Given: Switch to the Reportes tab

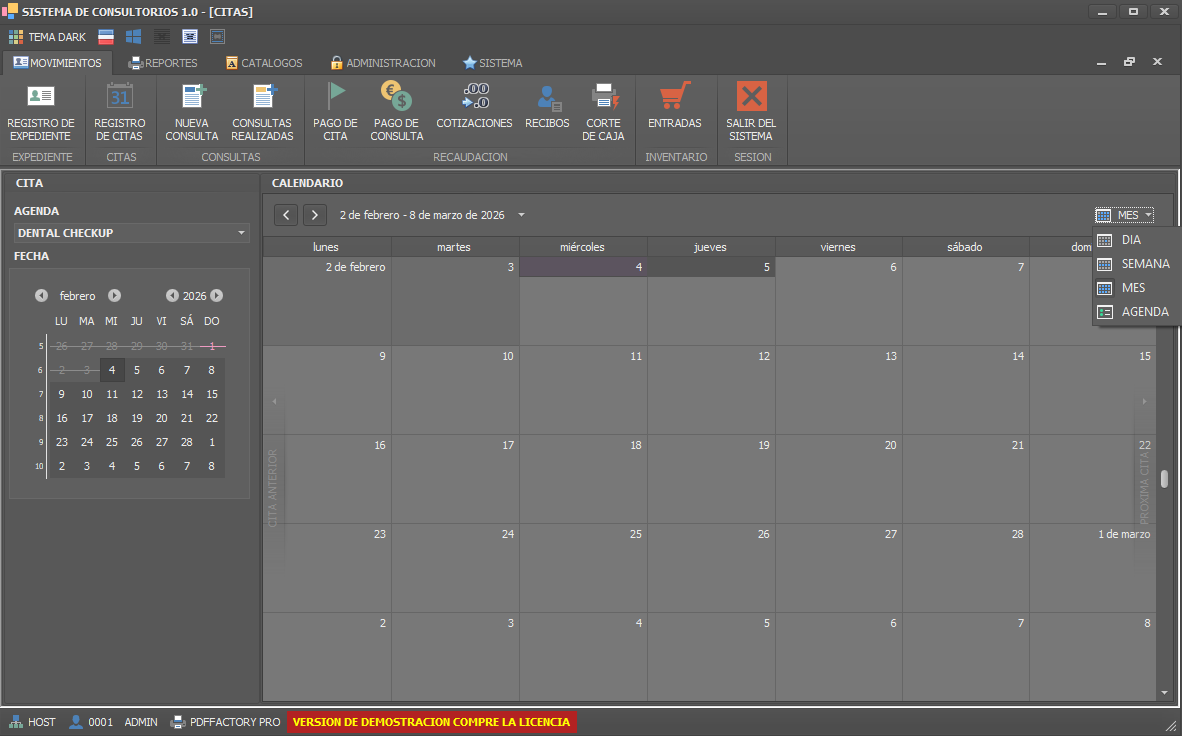Looking at the screenshot, I should (x=163, y=63).
